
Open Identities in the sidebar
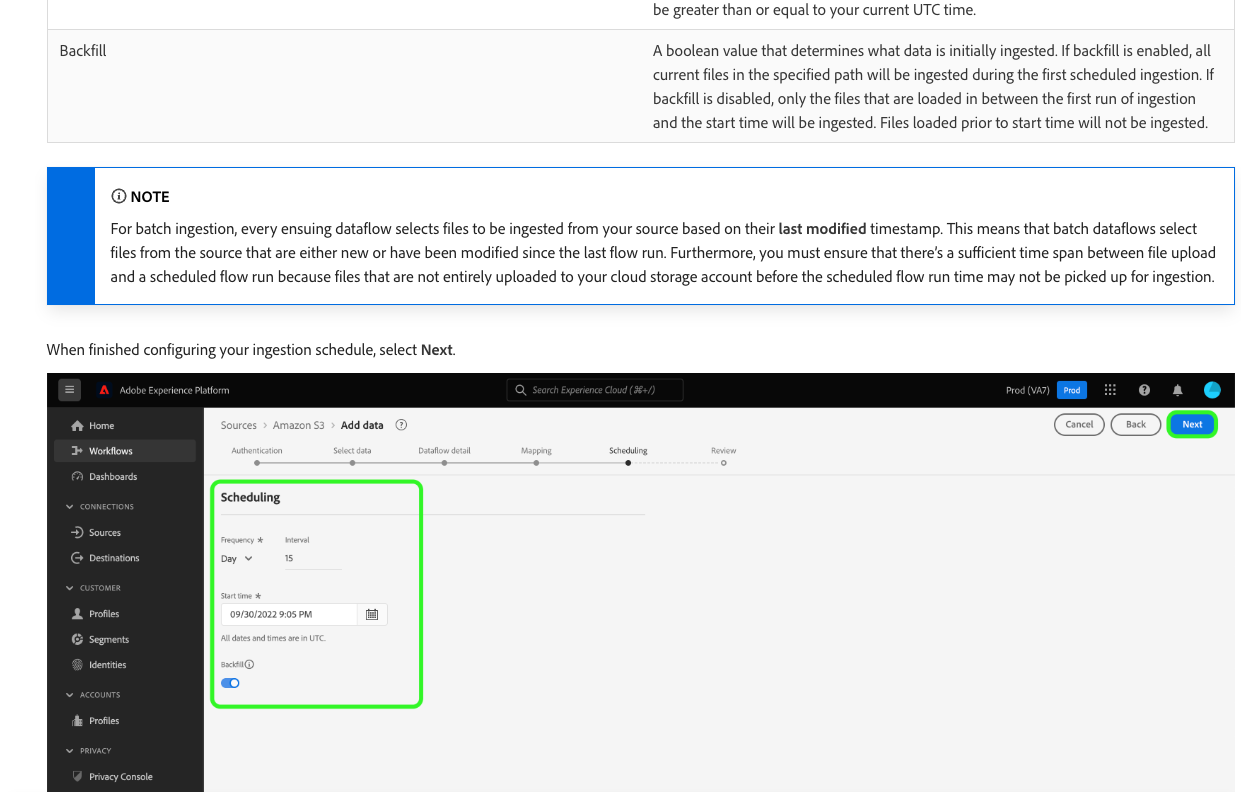click(x=107, y=664)
